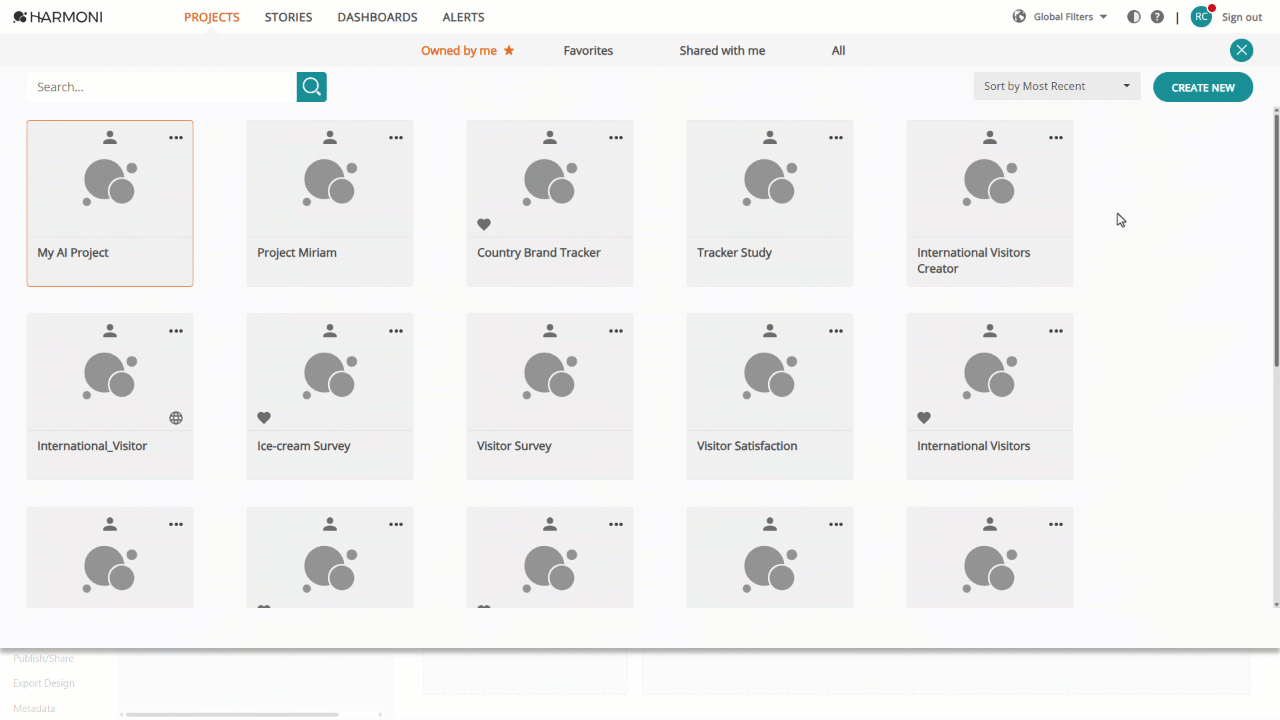1280x720 pixels.
Task: Click the Harmoni logo
Action: click(58, 17)
